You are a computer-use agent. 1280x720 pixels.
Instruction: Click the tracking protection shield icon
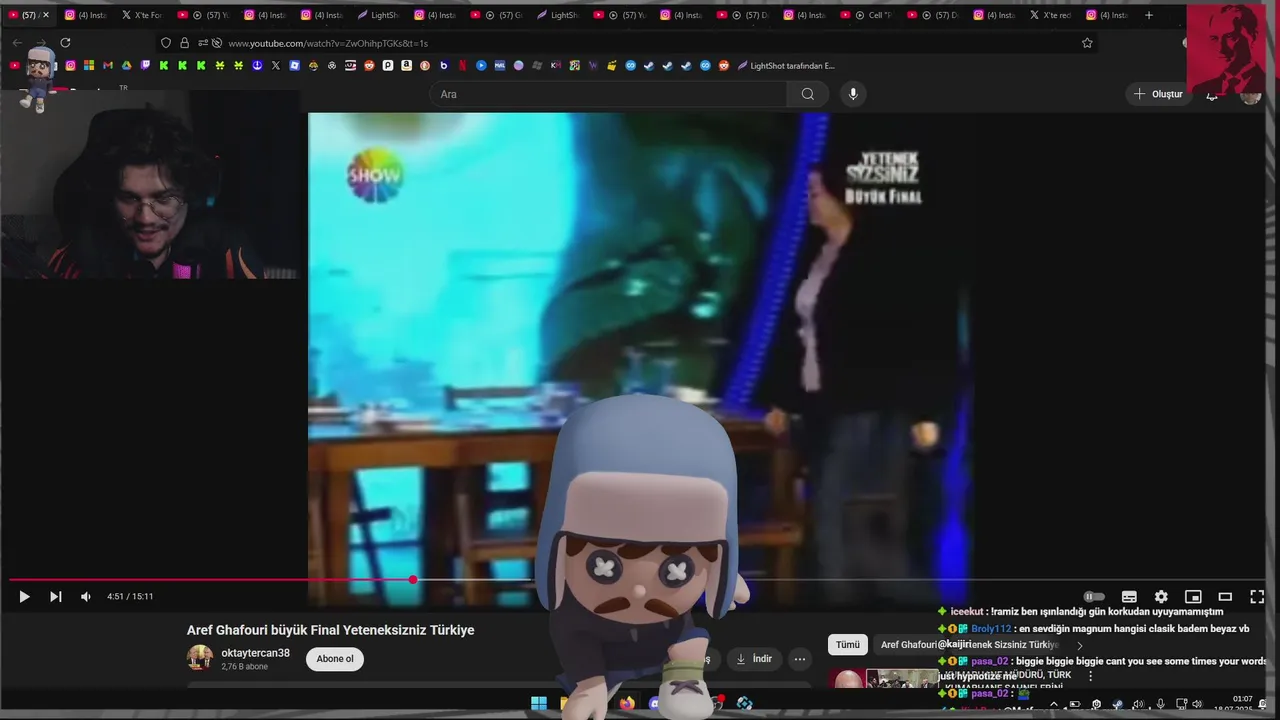(166, 43)
